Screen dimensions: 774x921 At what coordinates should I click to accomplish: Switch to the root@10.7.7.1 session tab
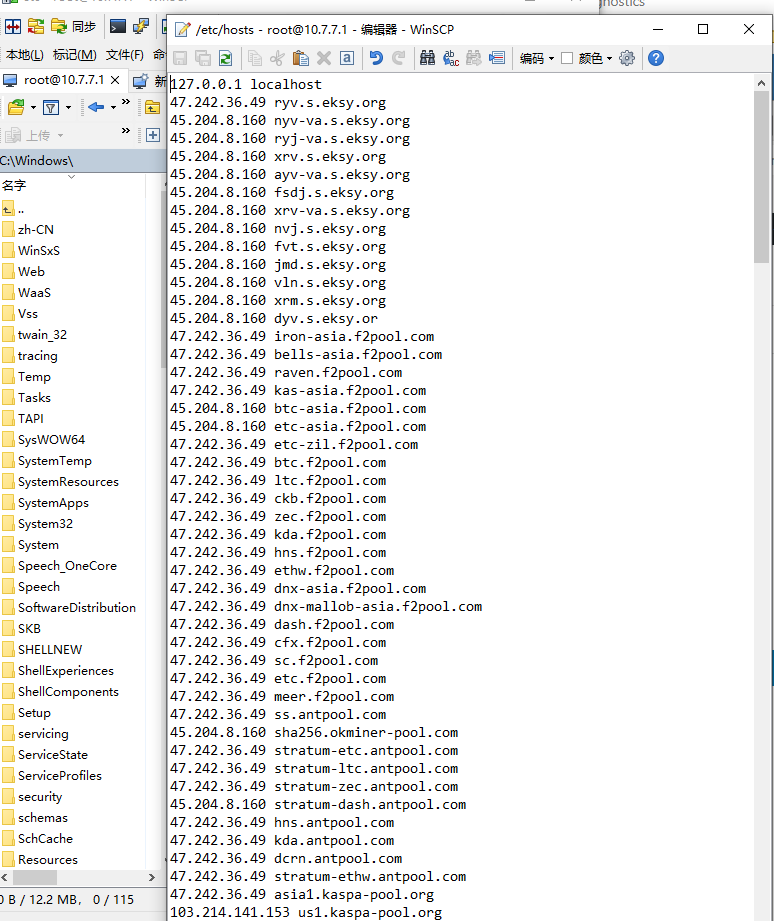click(x=62, y=80)
